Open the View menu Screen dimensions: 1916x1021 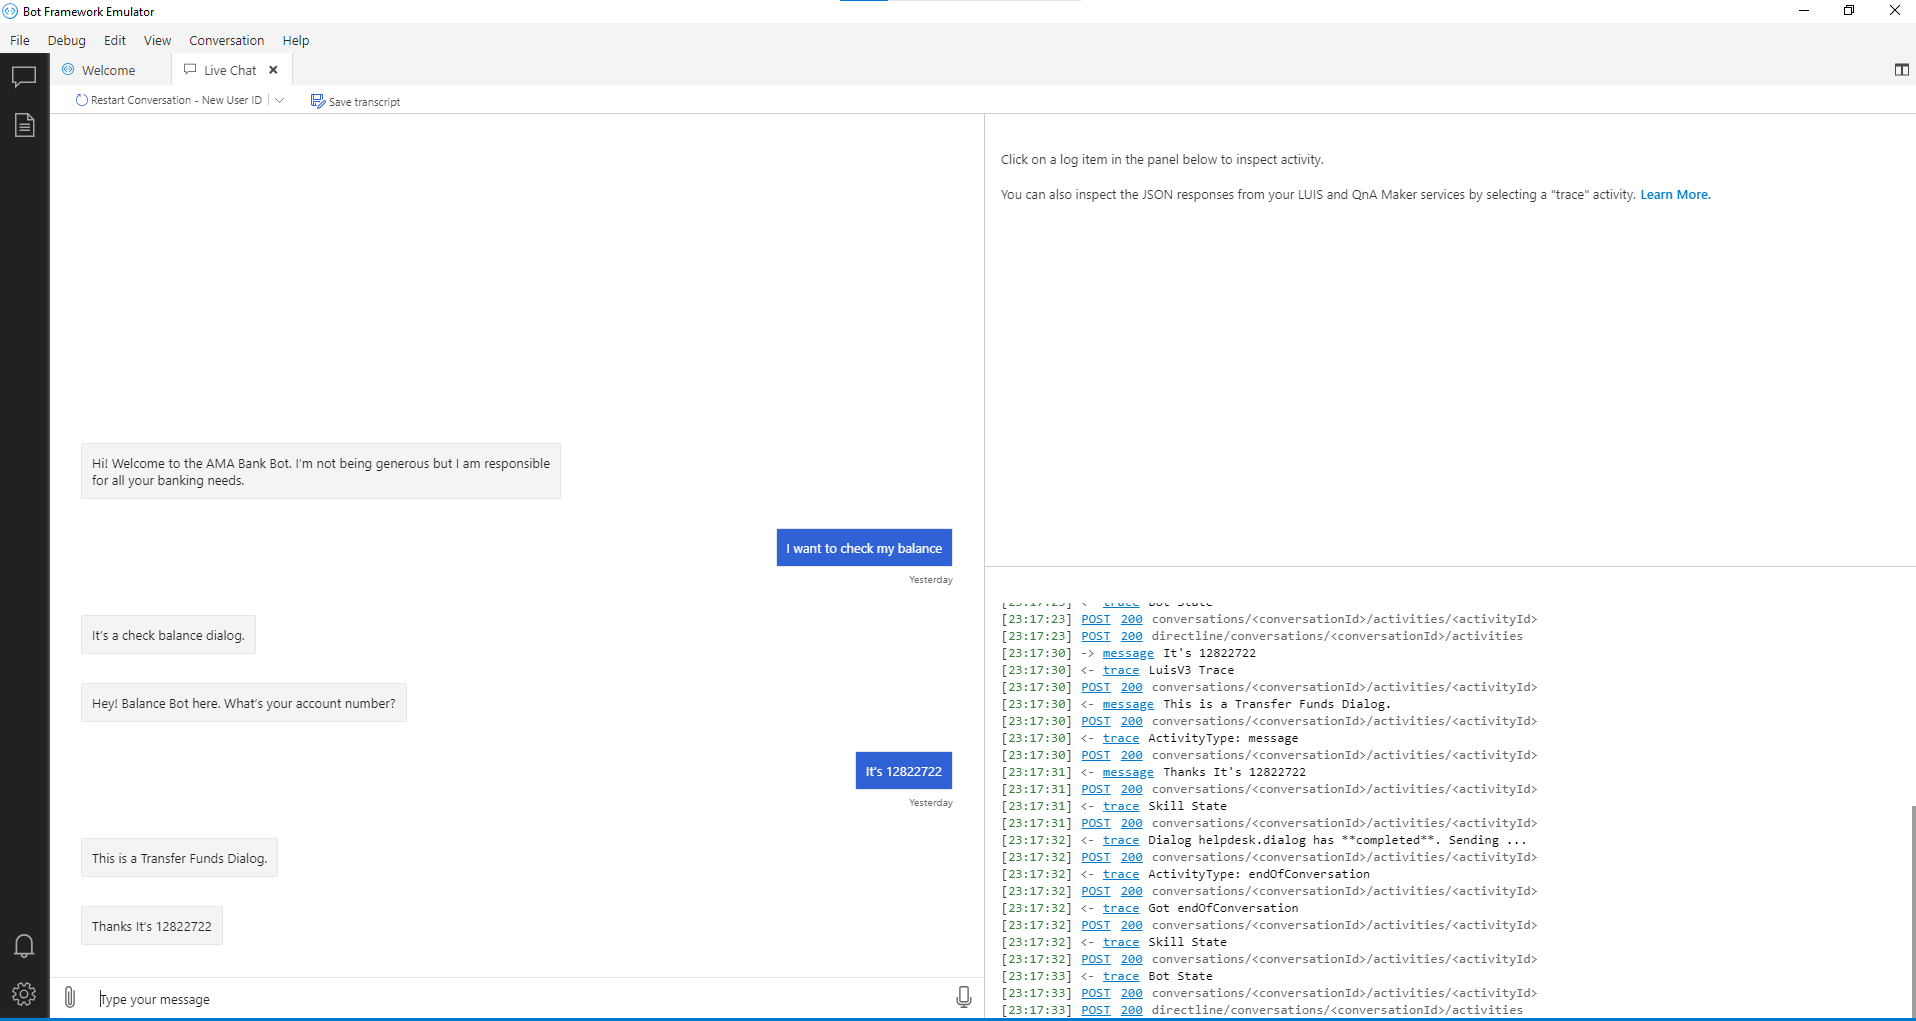tap(157, 40)
